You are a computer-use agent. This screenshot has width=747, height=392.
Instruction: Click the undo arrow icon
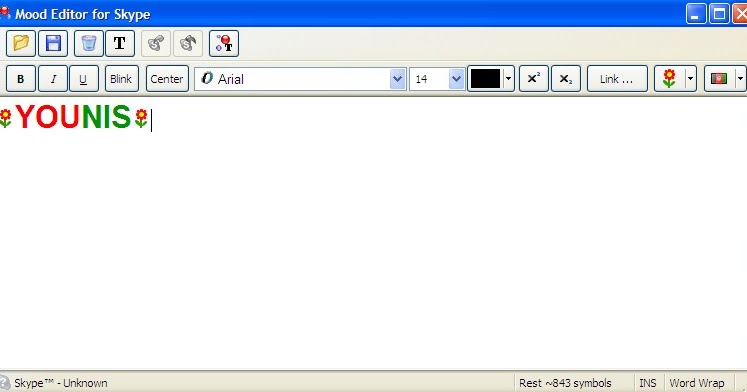pyautogui.click(x=156, y=43)
